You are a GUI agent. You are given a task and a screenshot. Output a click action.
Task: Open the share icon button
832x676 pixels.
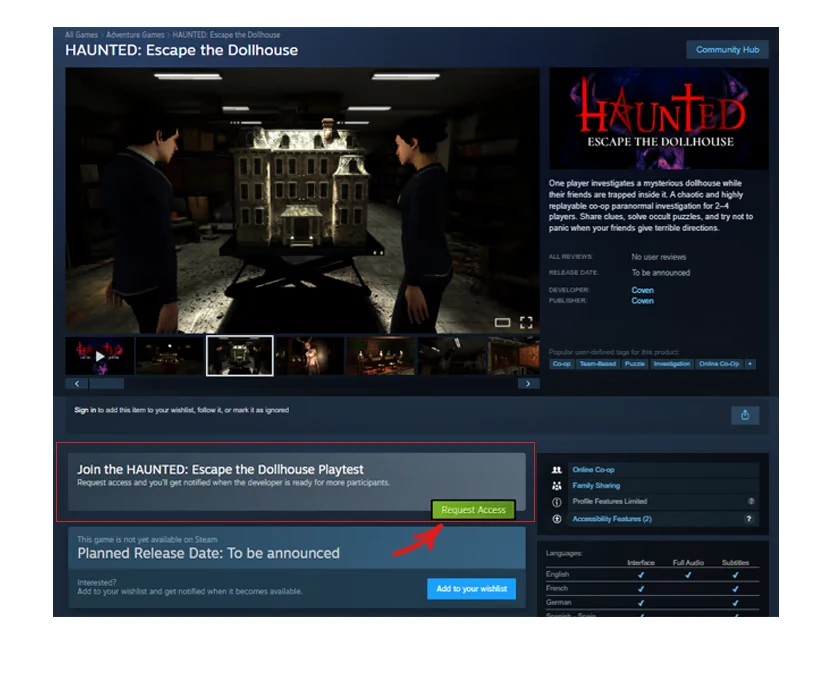click(745, 415)
